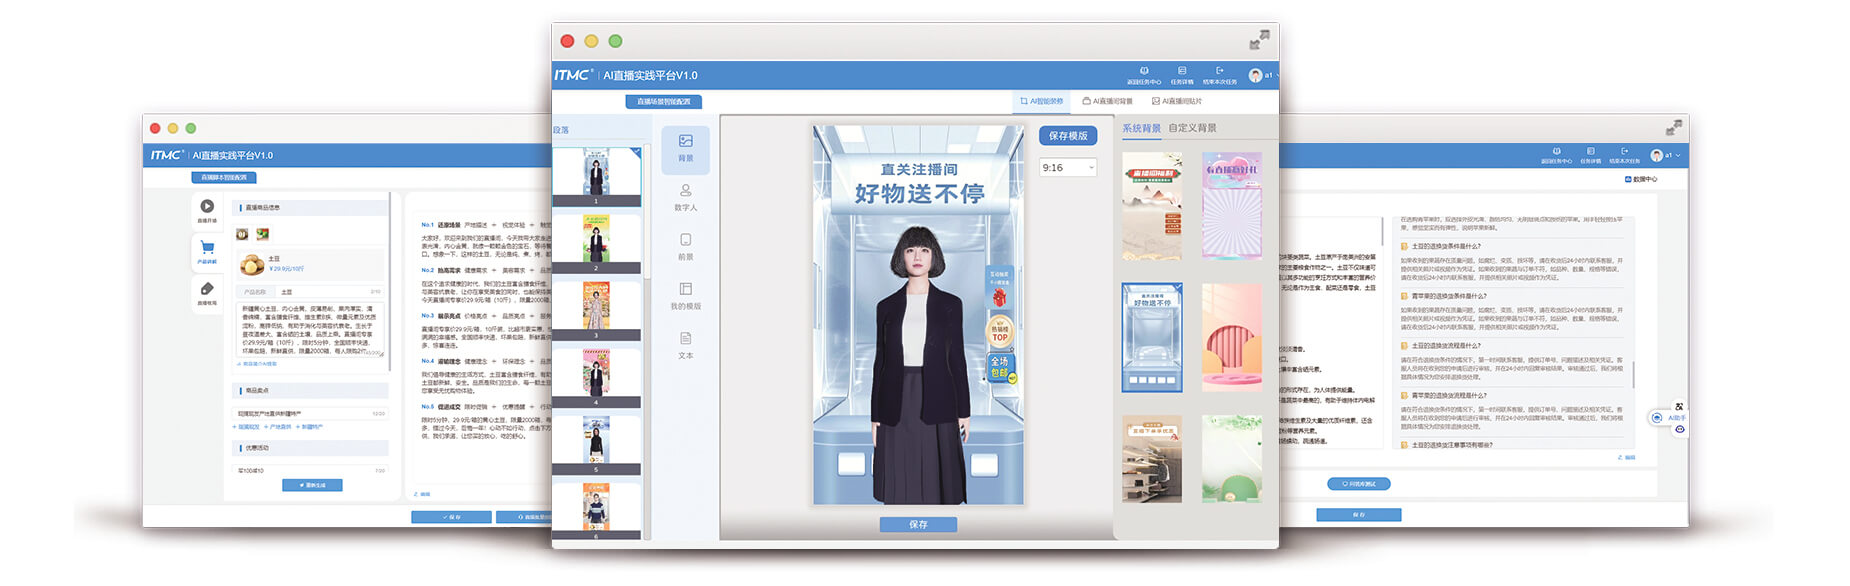Image resolution: width=1850 pixels, height=586 pixels.
Task: Switch to the 自定义背景 tab
Action: [1192, 128]
